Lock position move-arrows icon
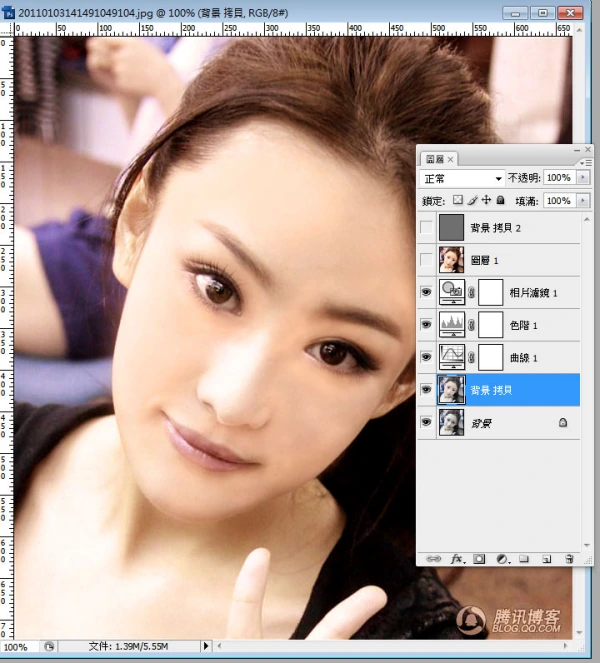This screenshot has height=663, width=600. (x=486, y=200)
